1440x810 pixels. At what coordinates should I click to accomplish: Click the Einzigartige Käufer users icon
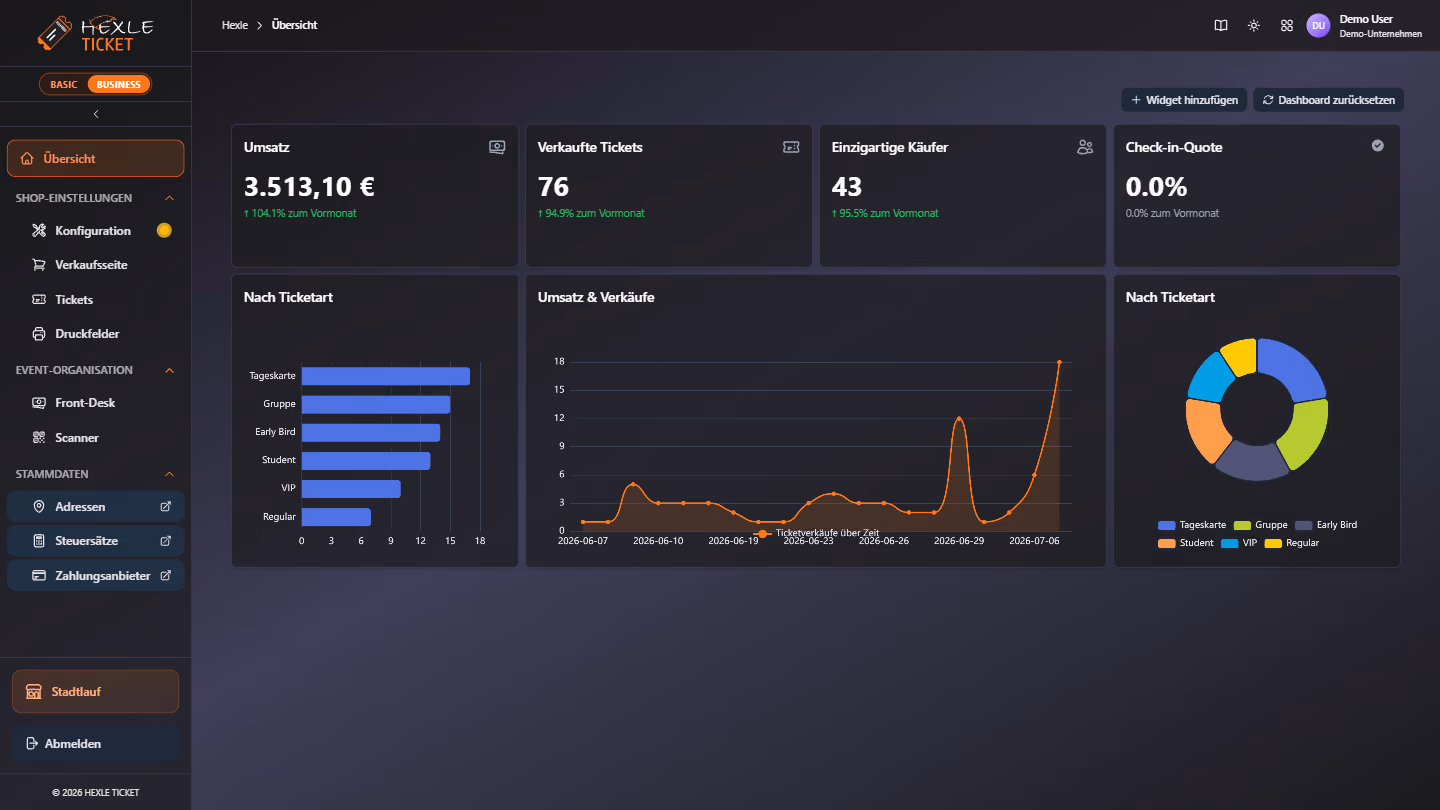[x=1085, y=147]
